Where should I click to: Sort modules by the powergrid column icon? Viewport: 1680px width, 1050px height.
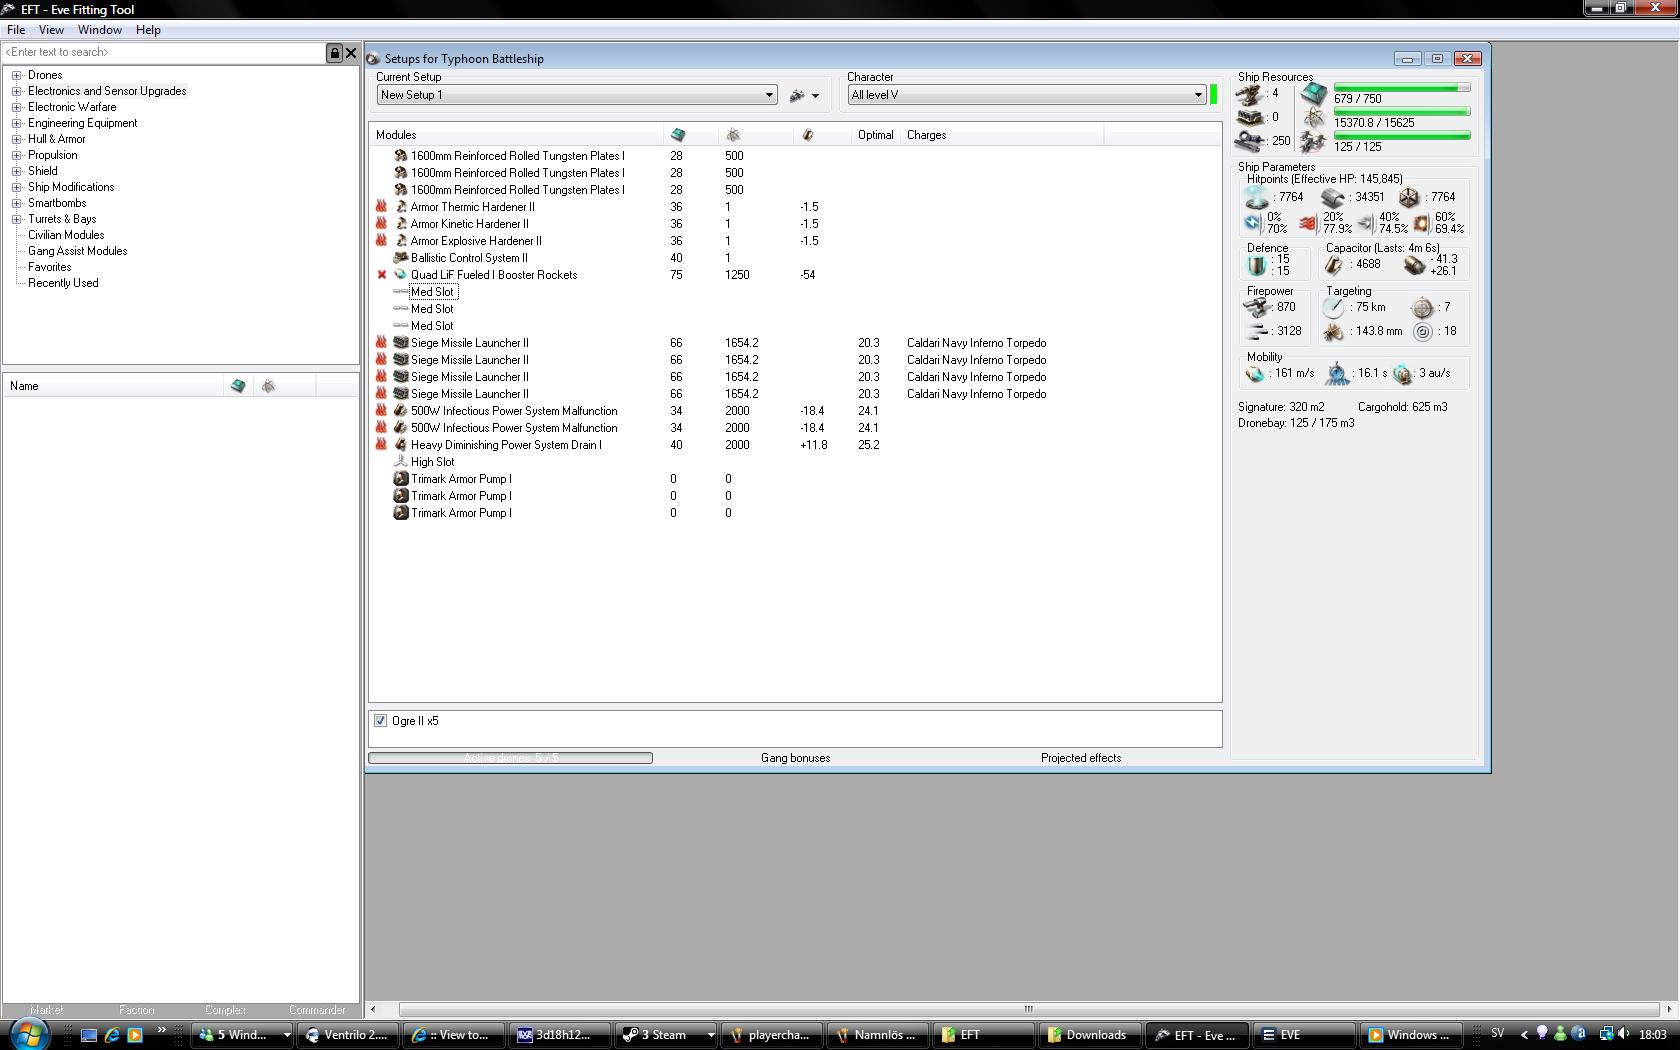[733, 135]
